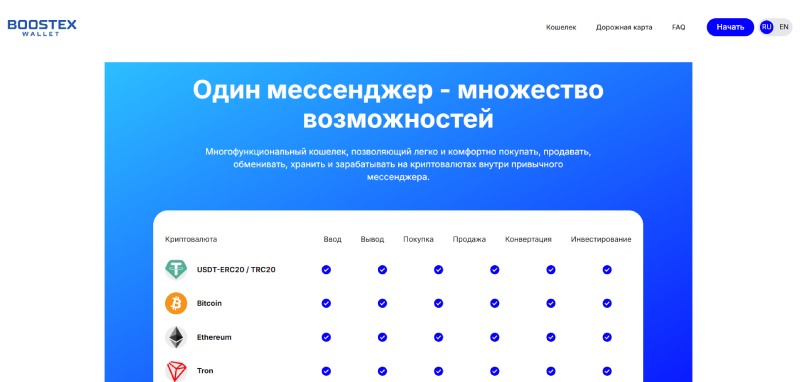Click the Начать button
800x382 pixels.
click(730, 27)
